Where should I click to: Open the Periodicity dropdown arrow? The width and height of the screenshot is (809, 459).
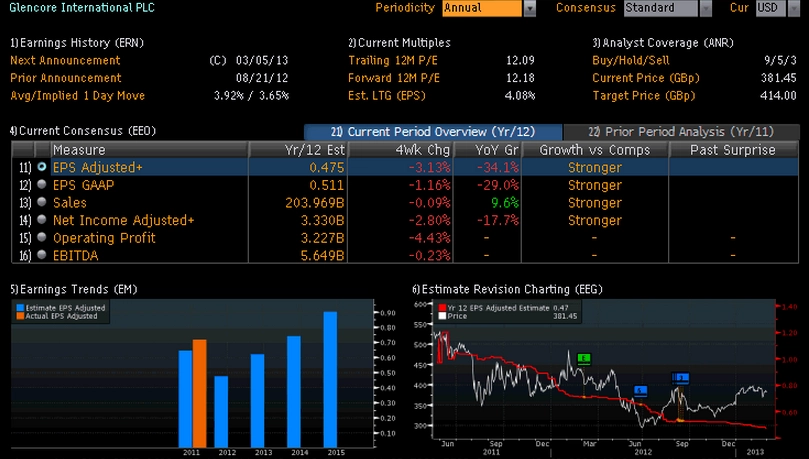click(530, 8)
